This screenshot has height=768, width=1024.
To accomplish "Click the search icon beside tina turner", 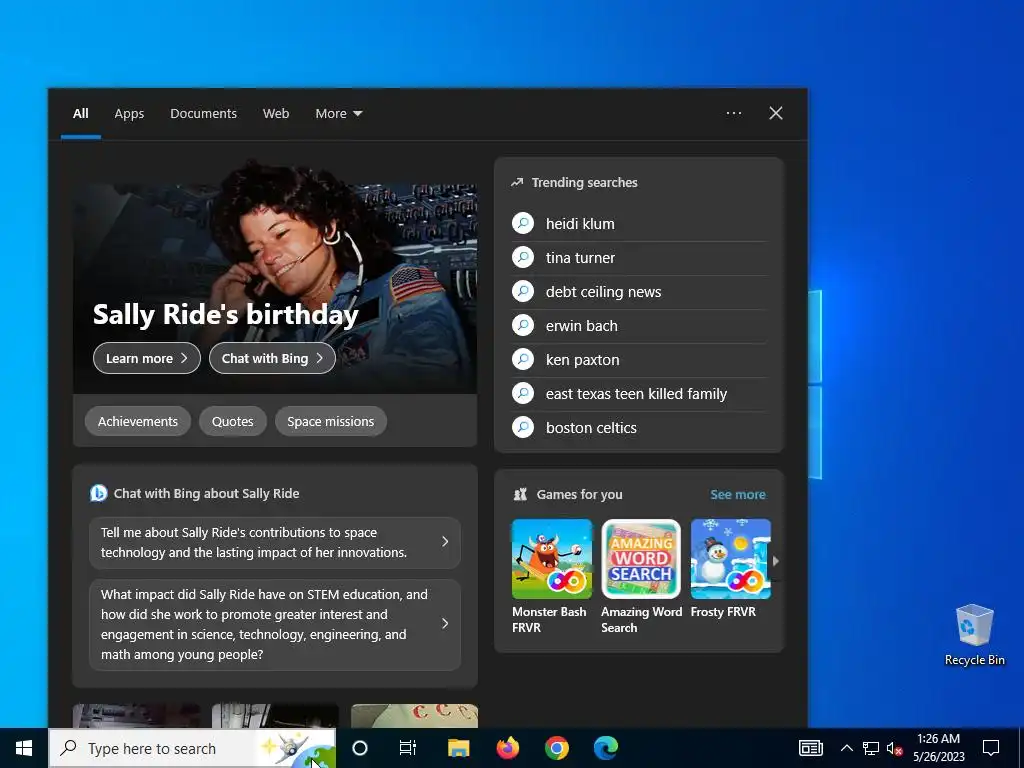I will [522, 257].
